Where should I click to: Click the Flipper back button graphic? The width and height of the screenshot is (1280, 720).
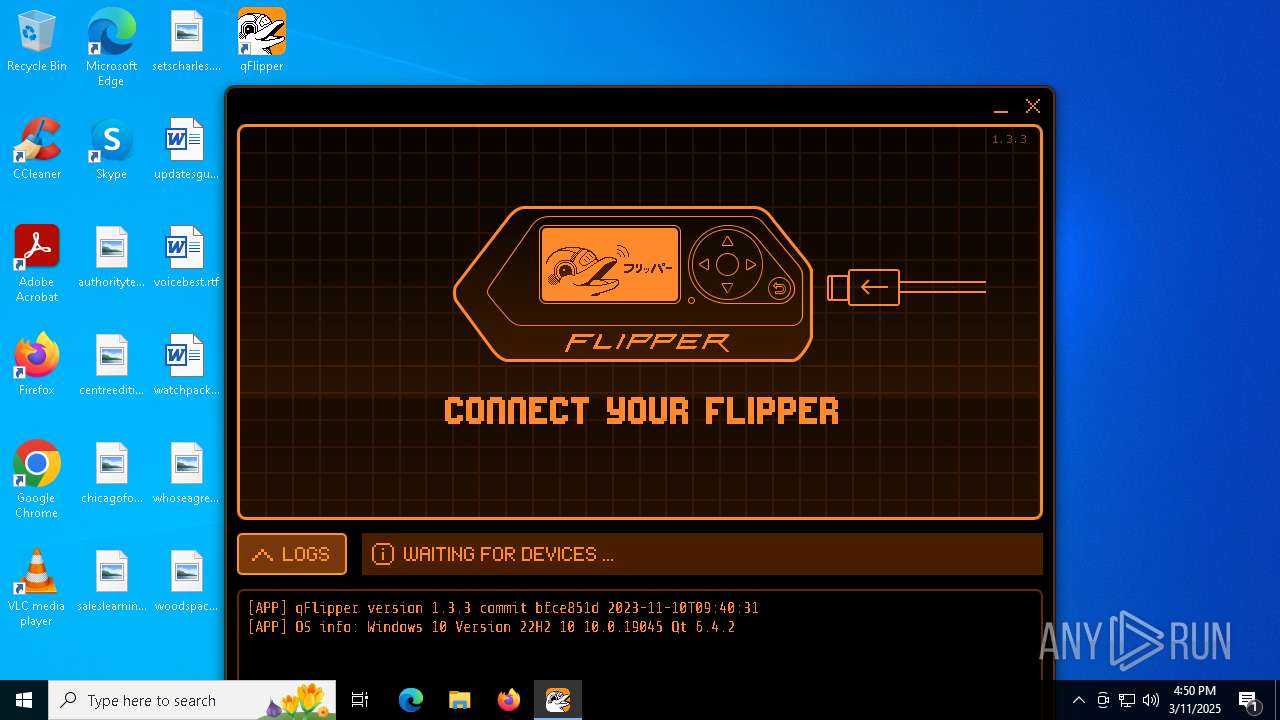click(779, 289)
